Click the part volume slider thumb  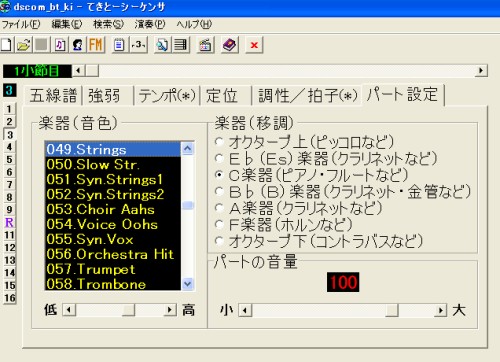[x=392, y=310]
